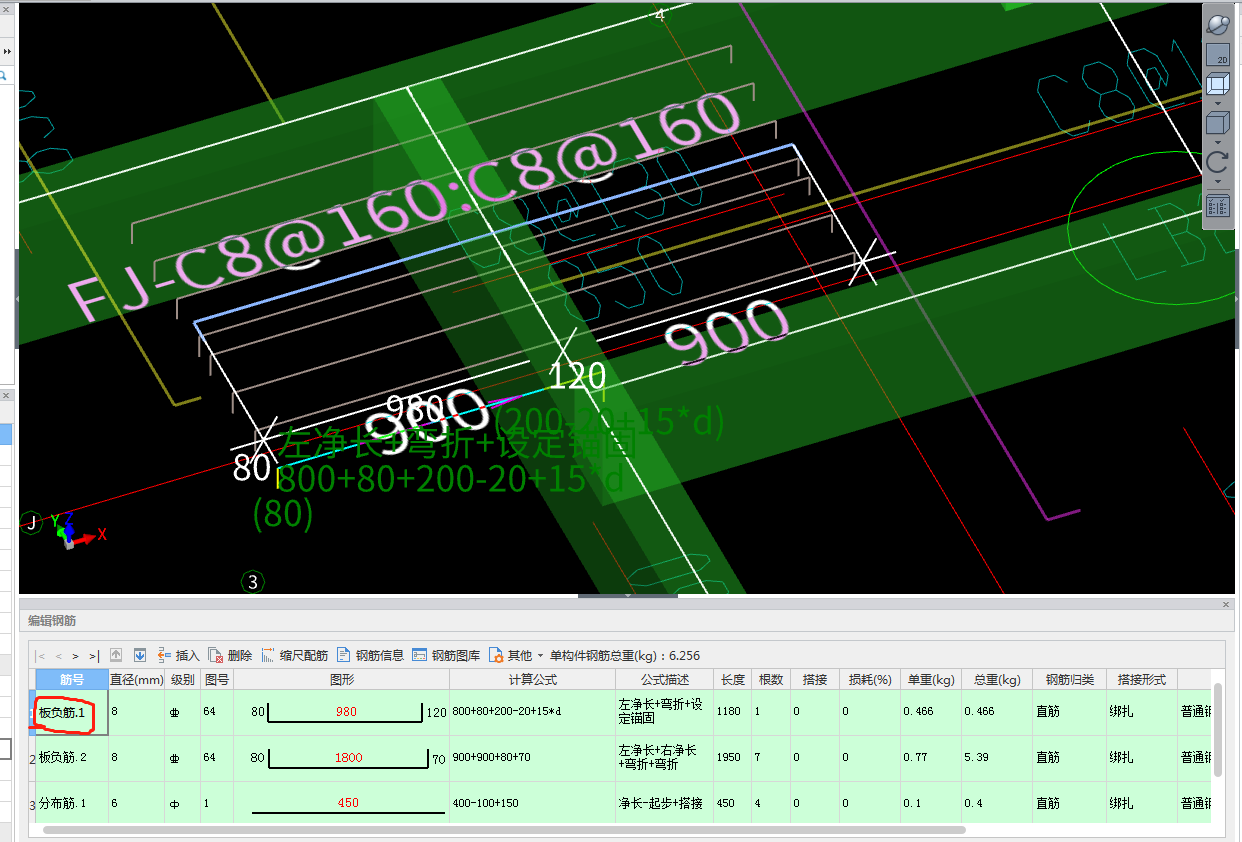The image size is (1242, 842).
Task: Click the move row up arrow icon
Action: click(116, 656)
